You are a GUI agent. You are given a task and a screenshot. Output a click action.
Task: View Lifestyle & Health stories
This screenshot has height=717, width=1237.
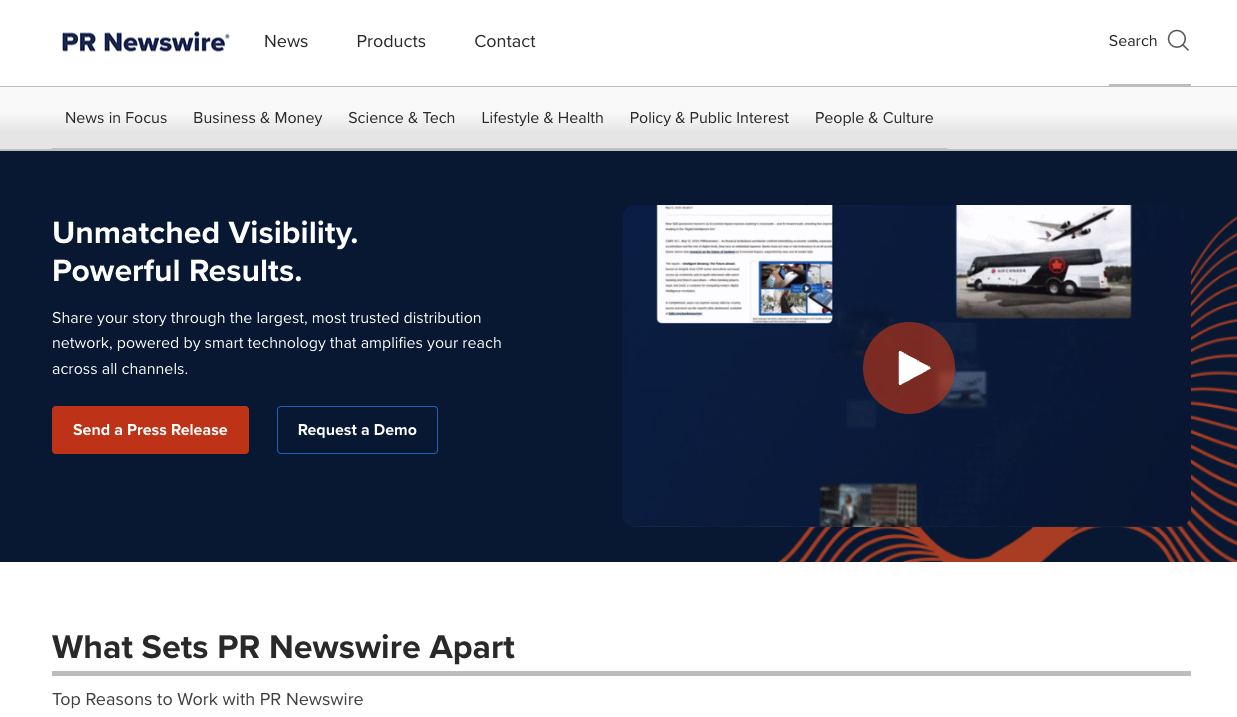[542, 118]
